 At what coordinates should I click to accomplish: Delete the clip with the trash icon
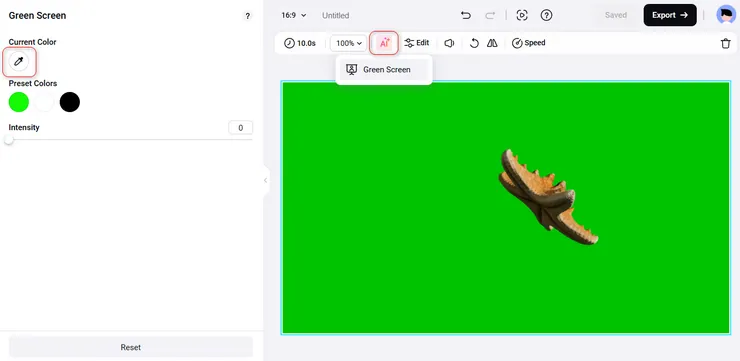[725, 43]
